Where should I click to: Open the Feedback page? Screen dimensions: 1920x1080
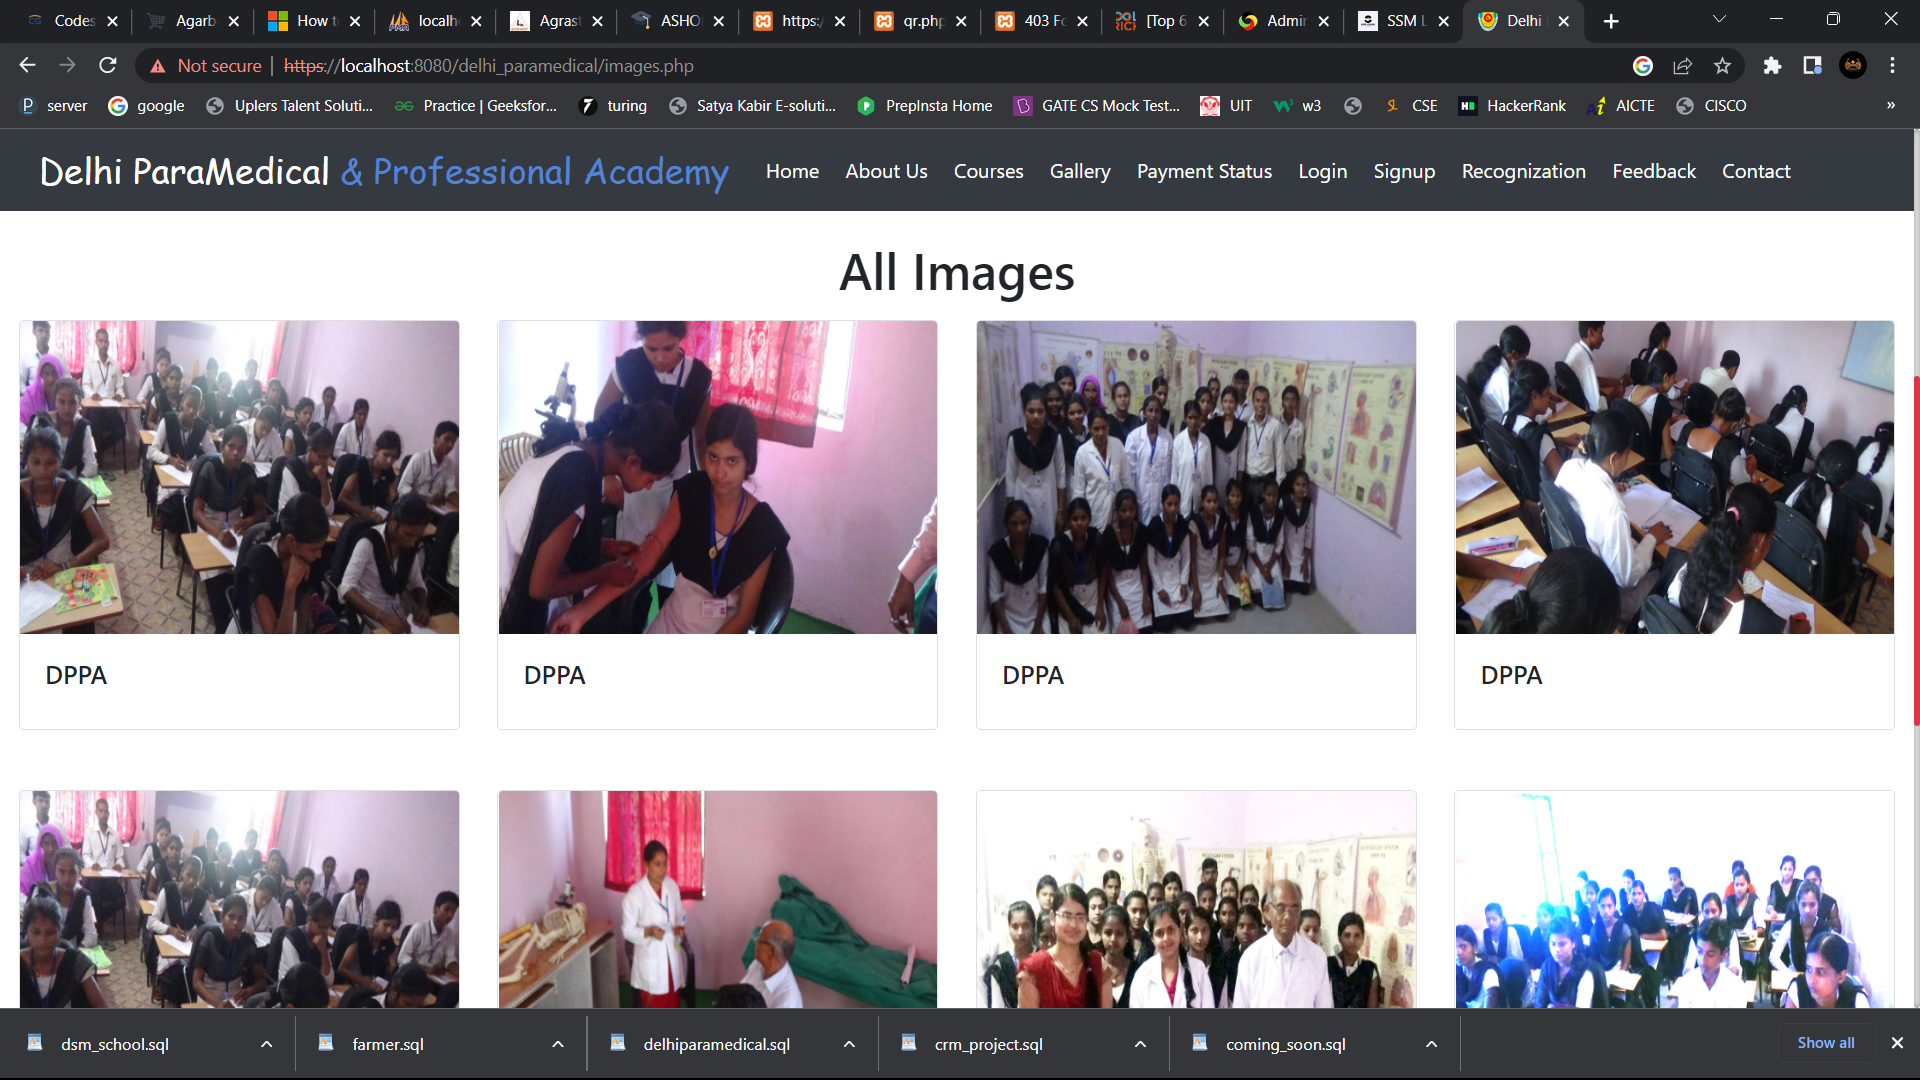[1654, 171]
